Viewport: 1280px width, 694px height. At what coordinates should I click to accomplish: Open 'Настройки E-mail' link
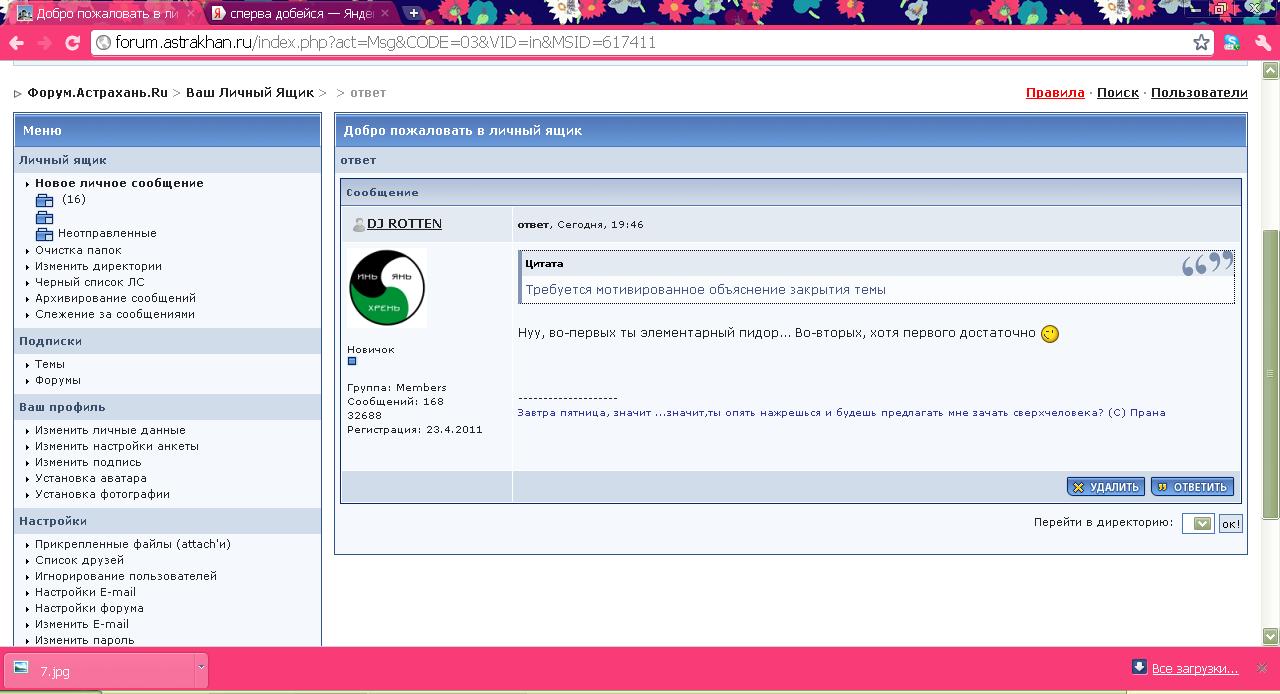[85, 592]
